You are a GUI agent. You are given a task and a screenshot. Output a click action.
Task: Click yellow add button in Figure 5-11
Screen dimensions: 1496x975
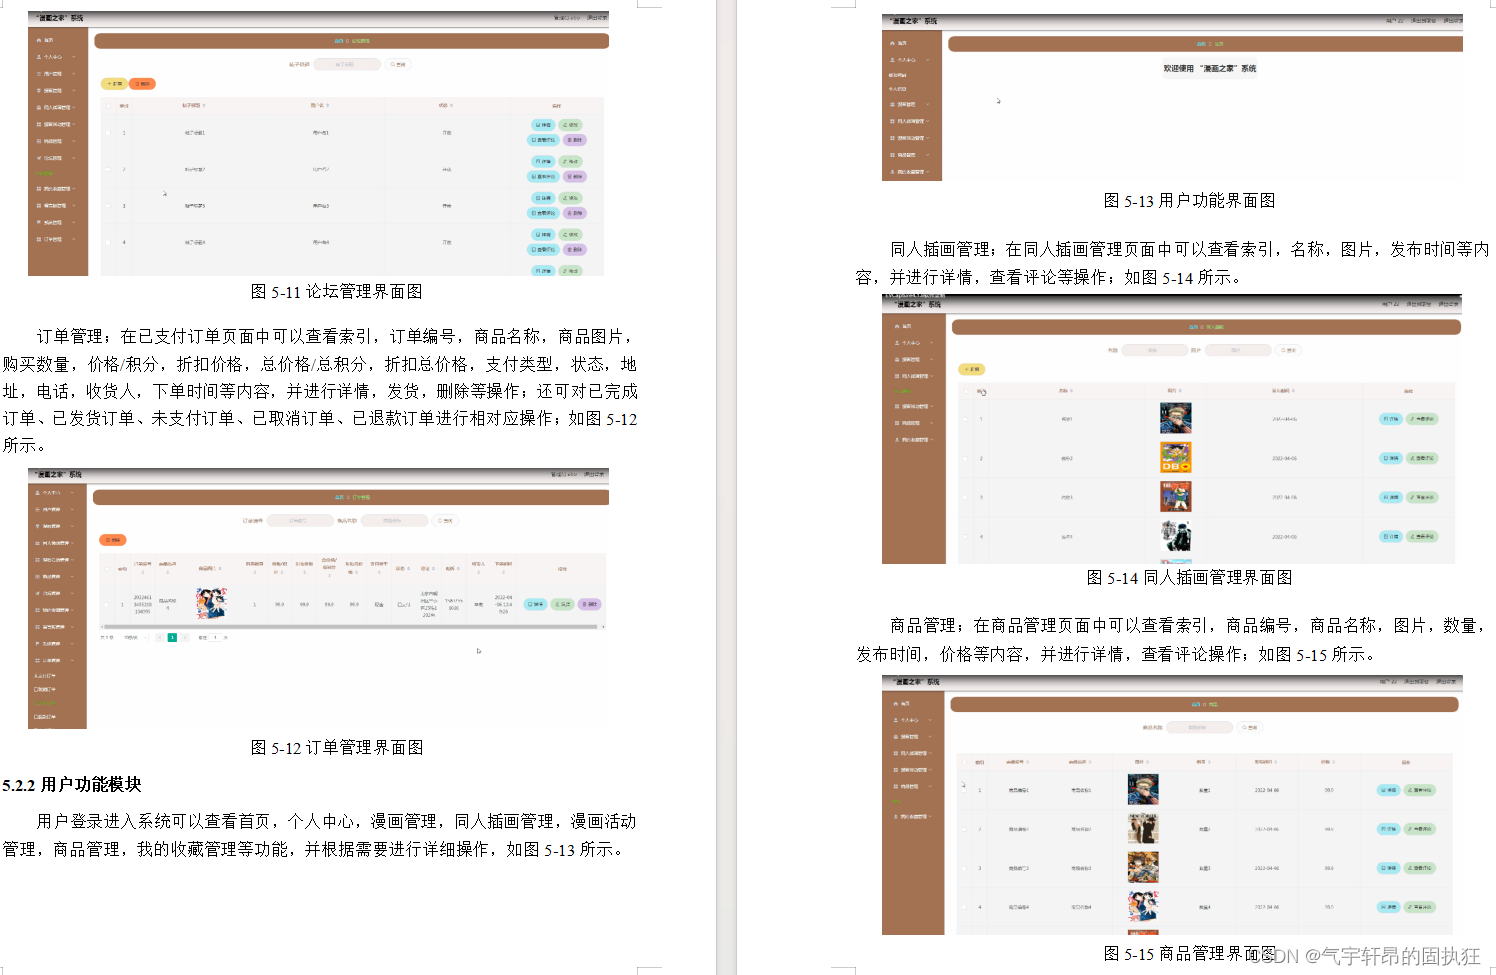pos(114,84)
